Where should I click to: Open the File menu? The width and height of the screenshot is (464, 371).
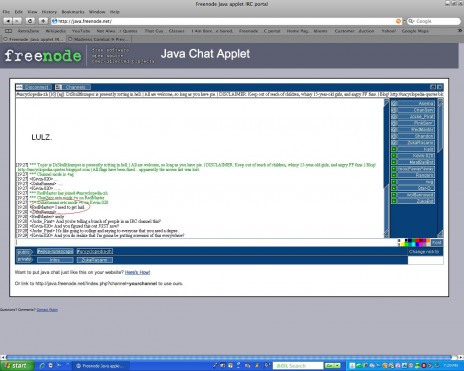click(x=6, y=12)
